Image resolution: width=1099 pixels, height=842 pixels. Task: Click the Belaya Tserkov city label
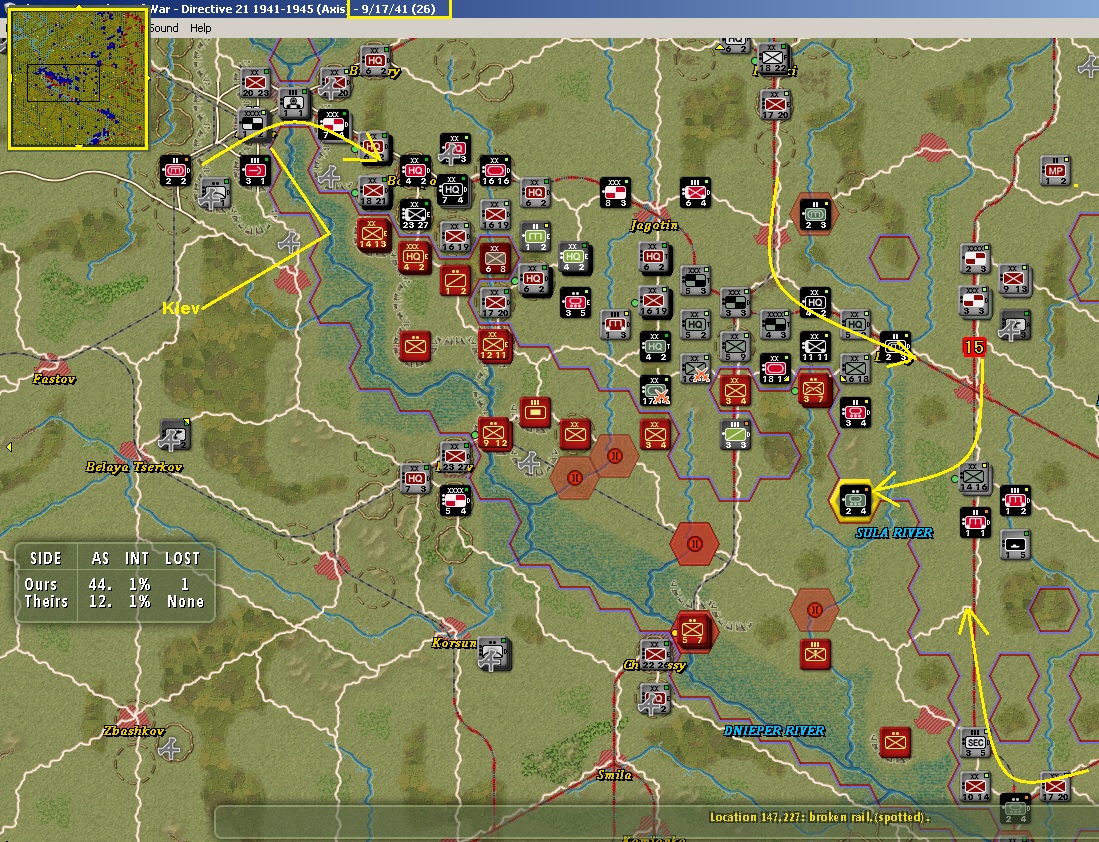(134, 467)
